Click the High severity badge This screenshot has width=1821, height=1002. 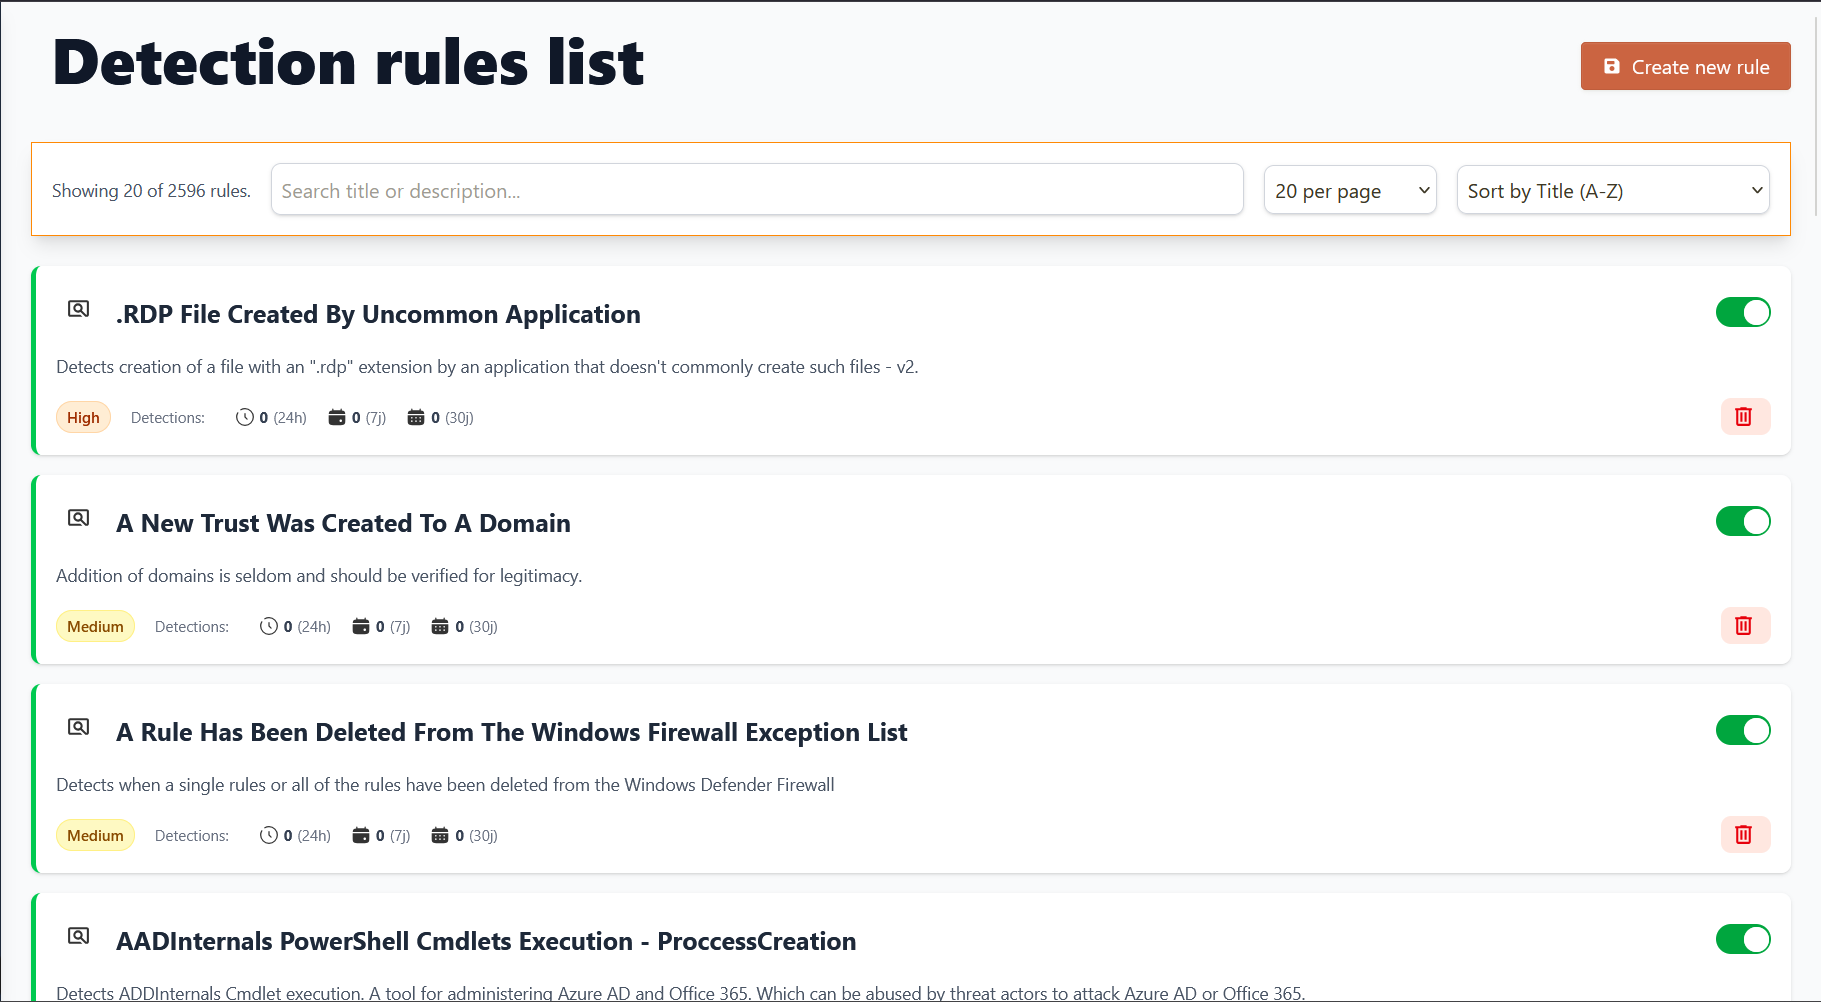tap(83, 418)
